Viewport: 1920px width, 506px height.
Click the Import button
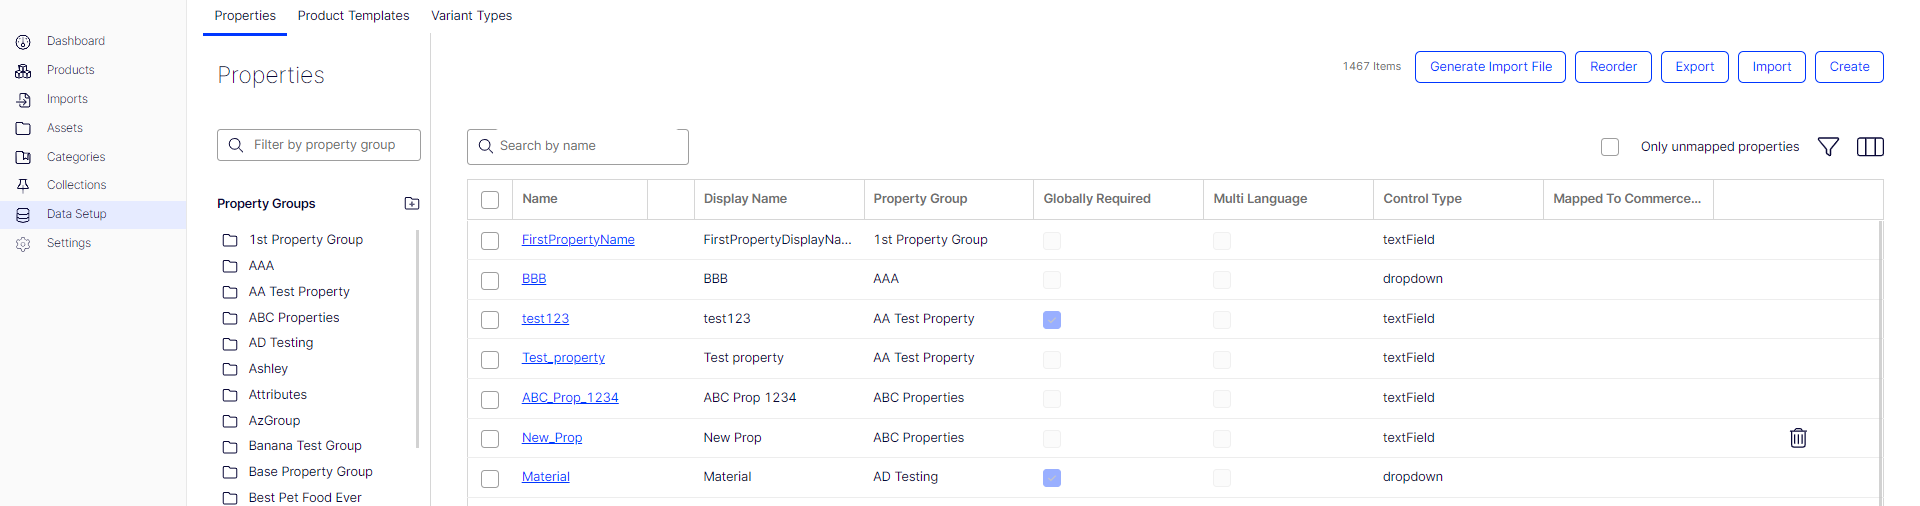tap(1771, 67)
